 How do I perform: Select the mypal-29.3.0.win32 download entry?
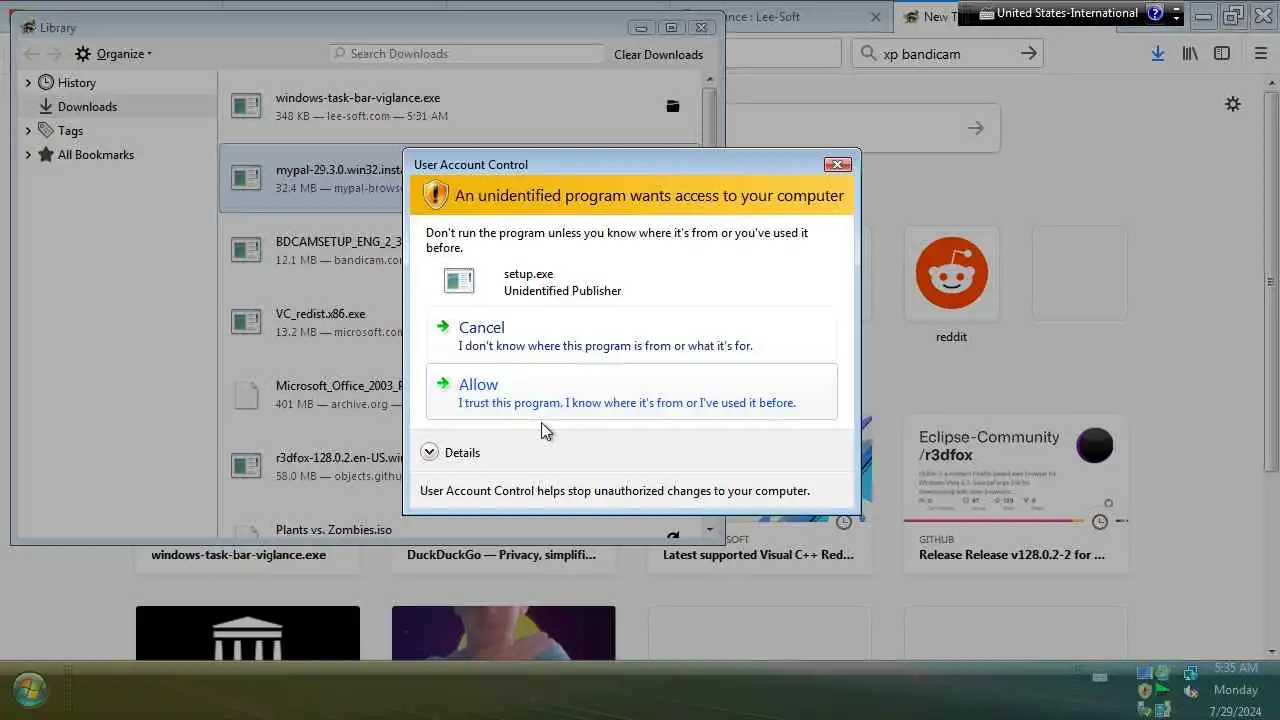(x=311, y=178)
